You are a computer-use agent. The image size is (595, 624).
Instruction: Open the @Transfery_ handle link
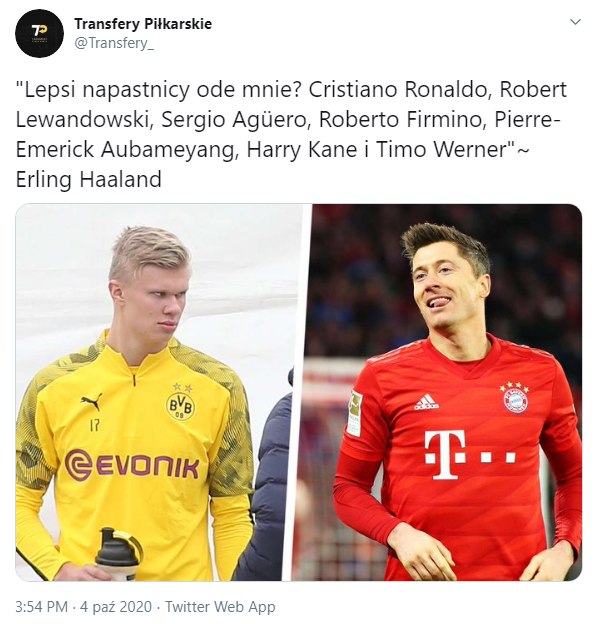(x=114, y=43)
